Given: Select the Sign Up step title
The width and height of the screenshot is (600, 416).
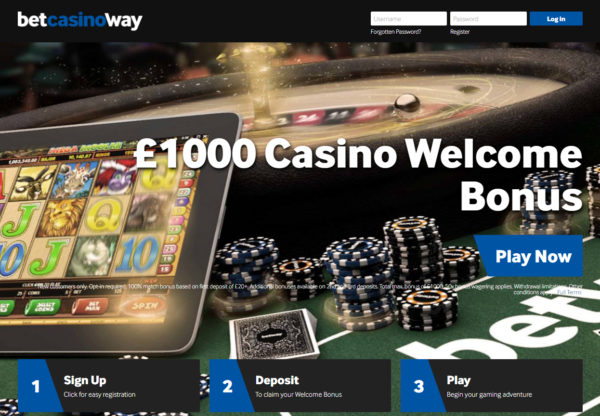Looking at the screenshot, I should pyautogui.click(x=85, y=380).
